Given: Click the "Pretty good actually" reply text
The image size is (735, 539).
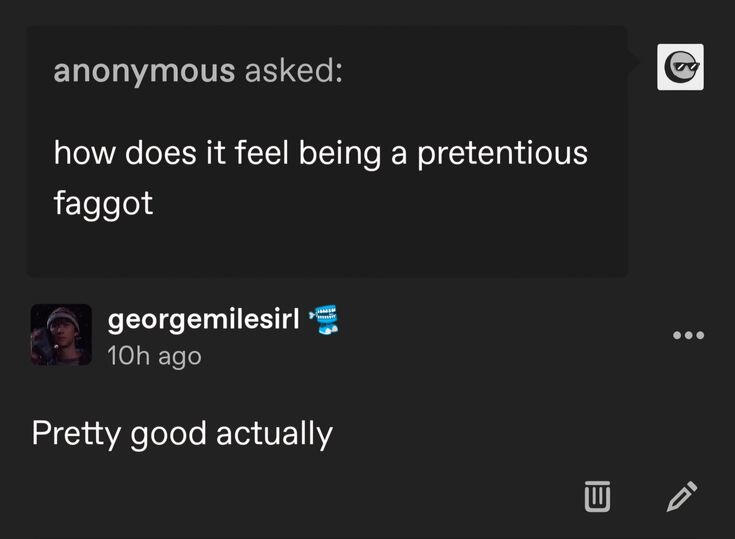Looking at the screenshot, I should coord(182,434).
